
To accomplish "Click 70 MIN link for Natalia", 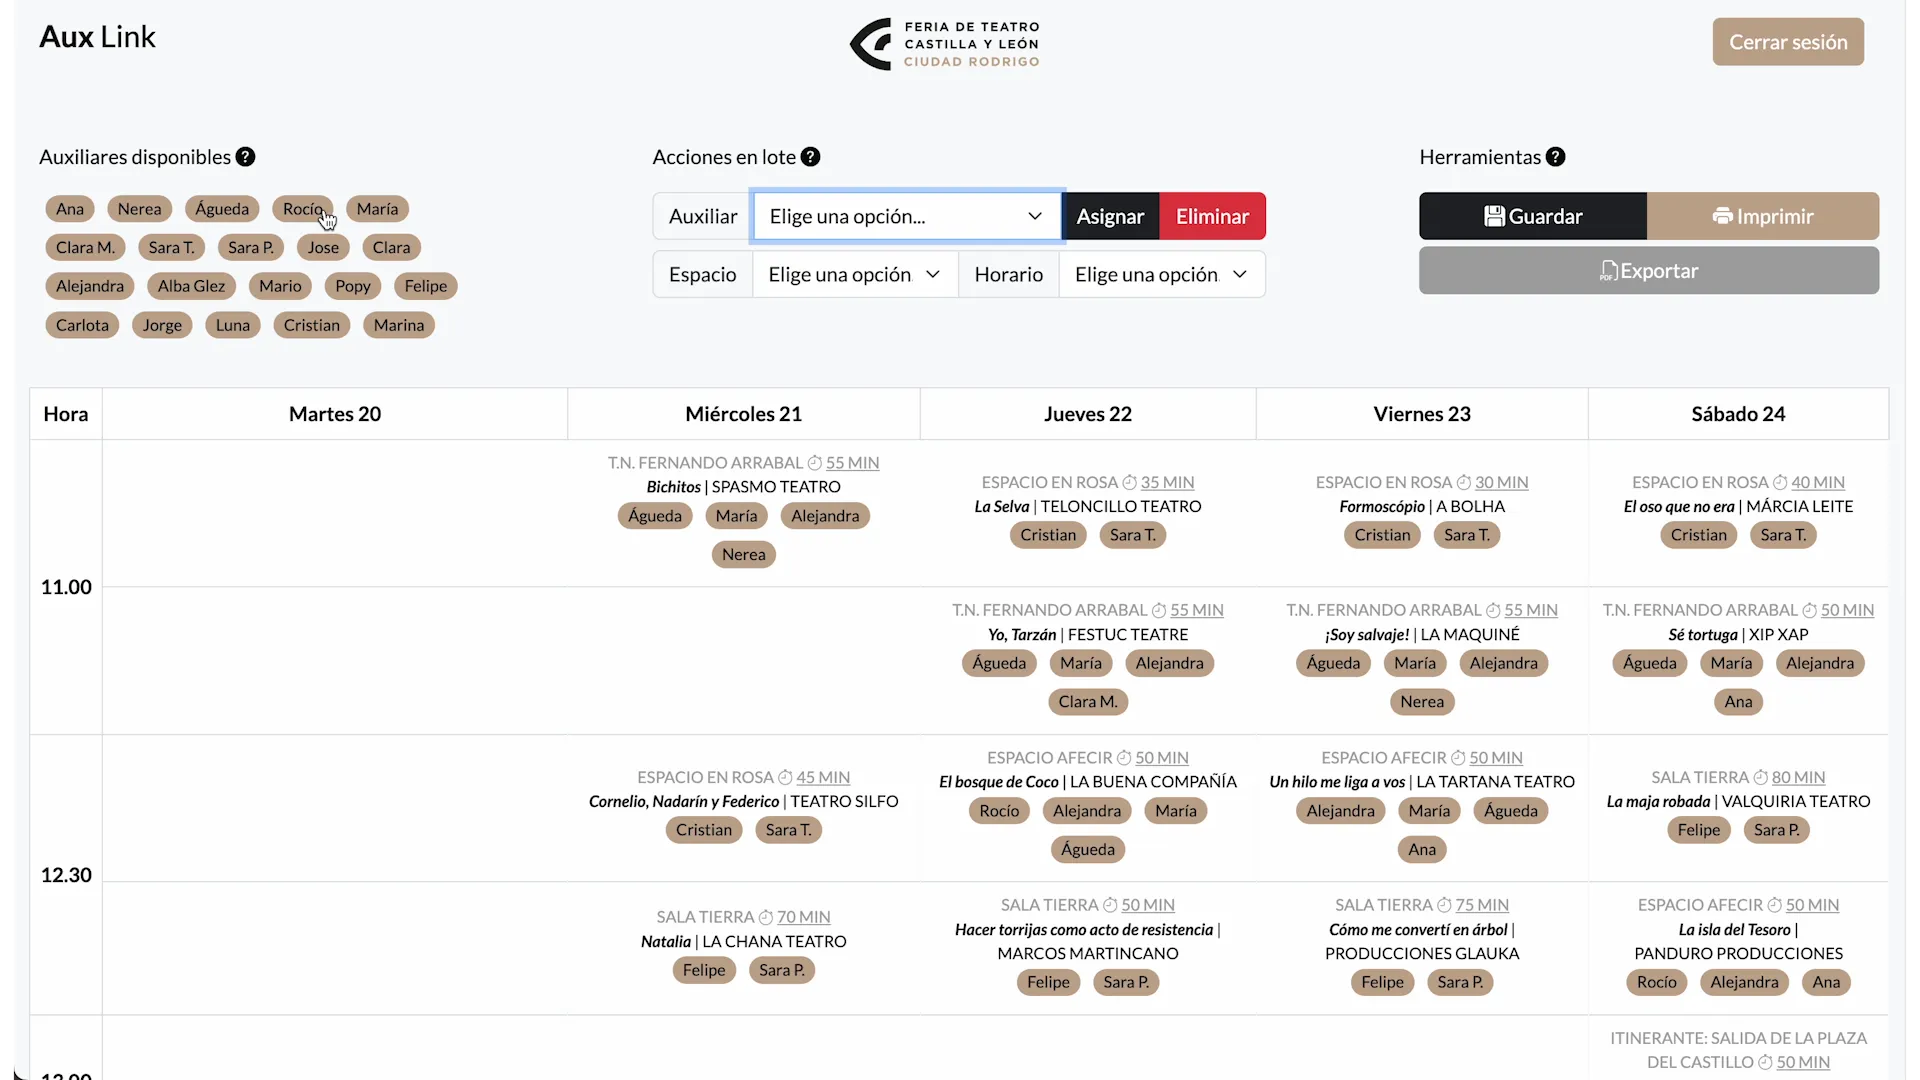I will point(804,917).
